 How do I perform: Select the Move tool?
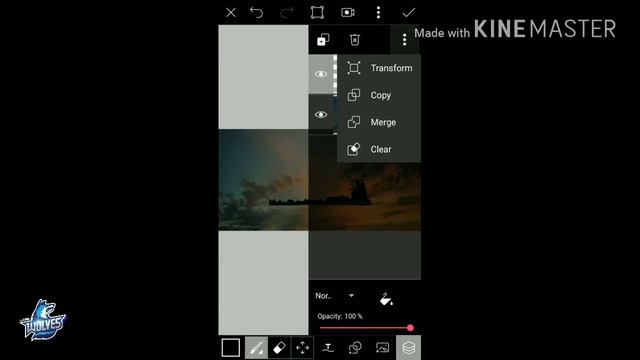[x=302, y=348]
